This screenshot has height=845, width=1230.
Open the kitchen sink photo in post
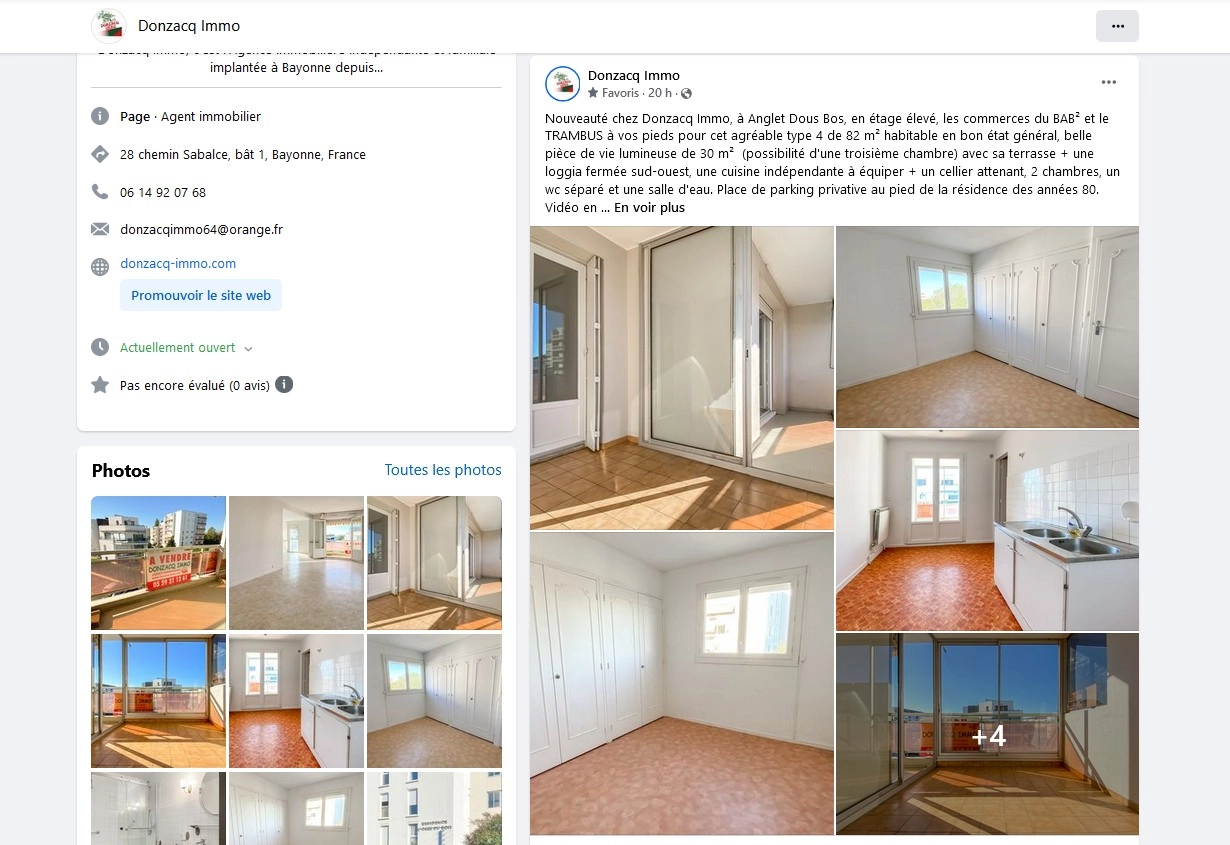click(x=988, y=530)
